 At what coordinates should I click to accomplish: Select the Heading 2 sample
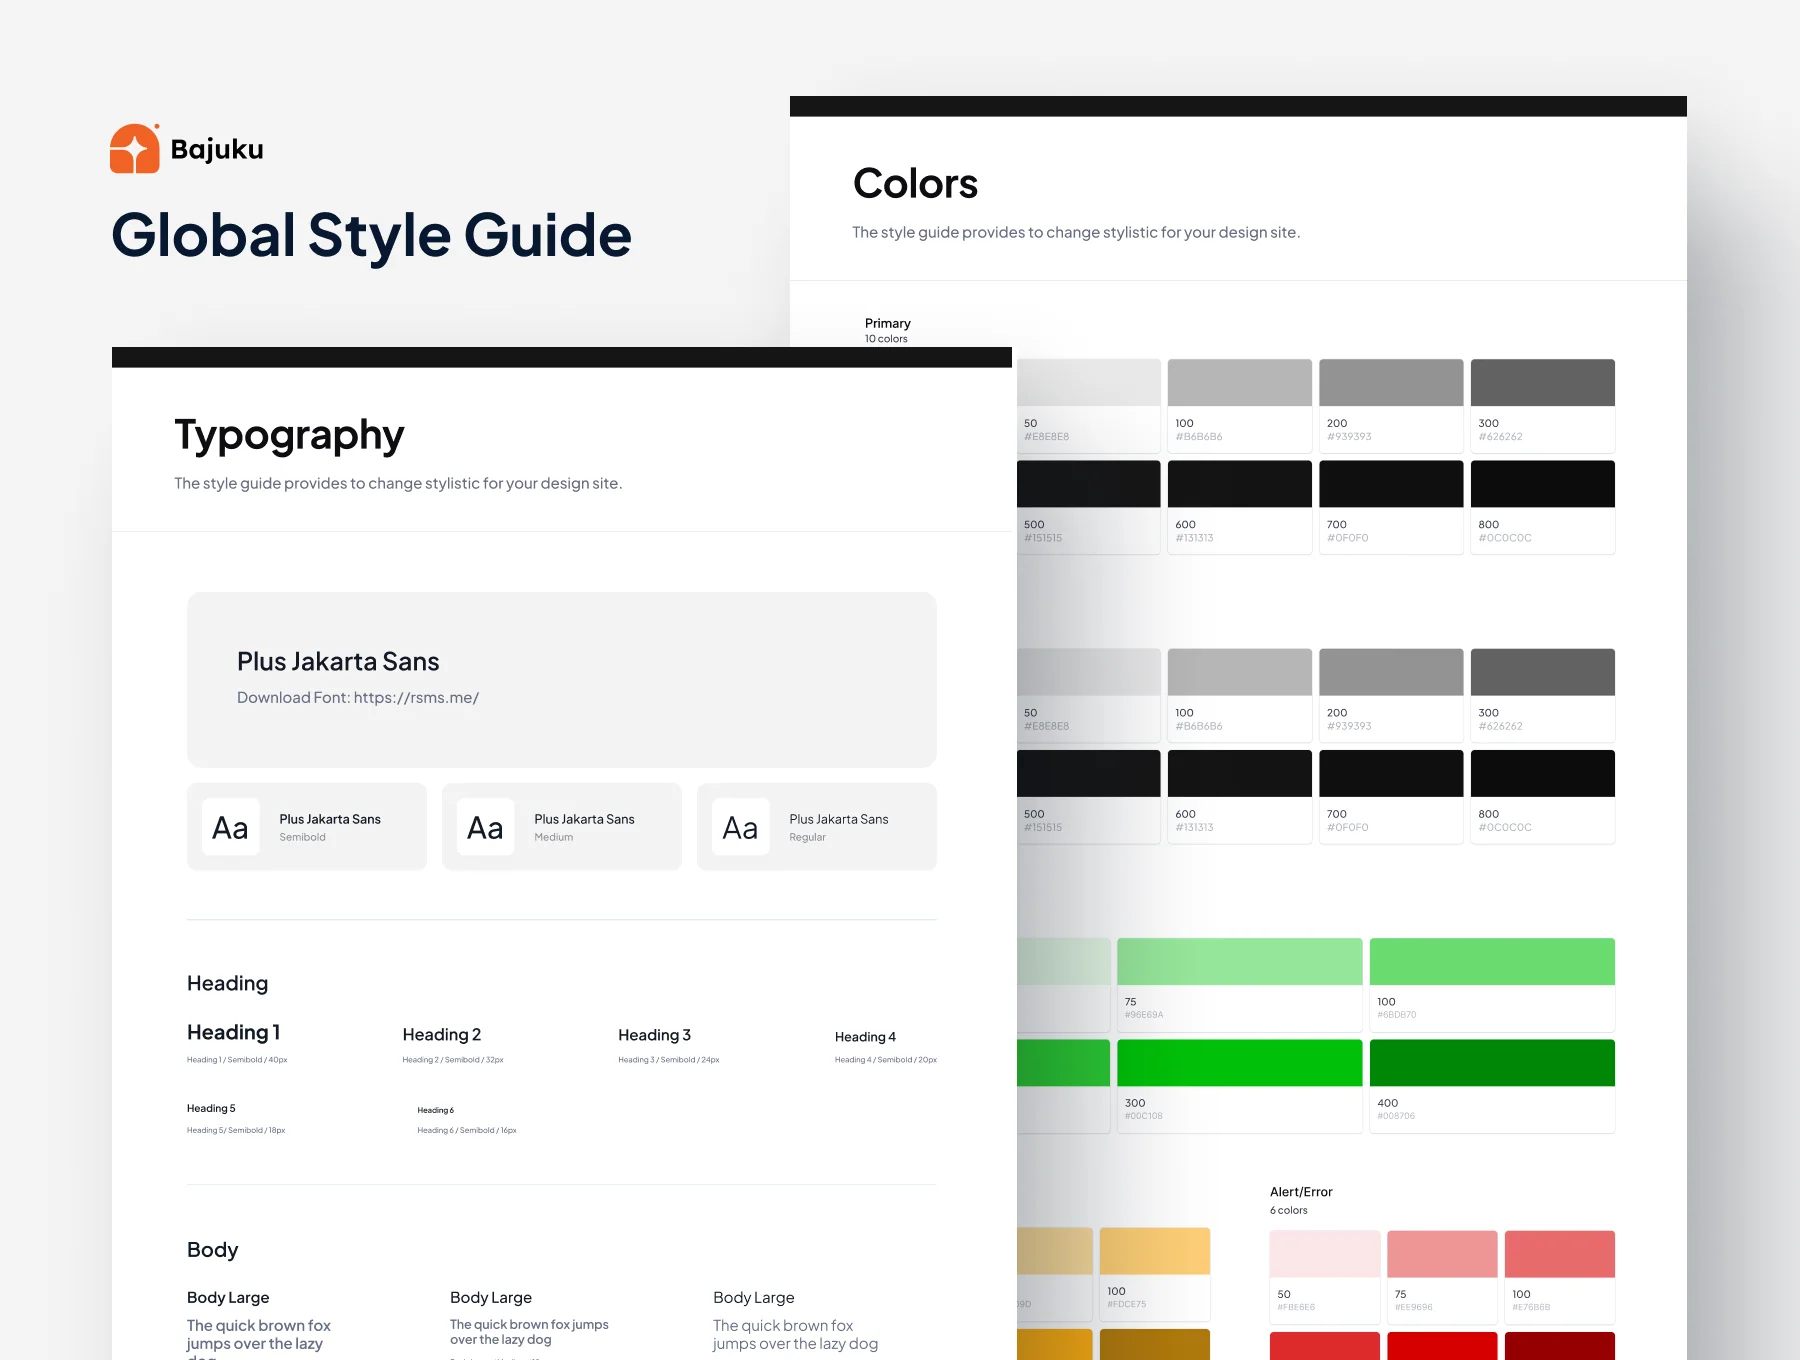(x=442, y=1034)
